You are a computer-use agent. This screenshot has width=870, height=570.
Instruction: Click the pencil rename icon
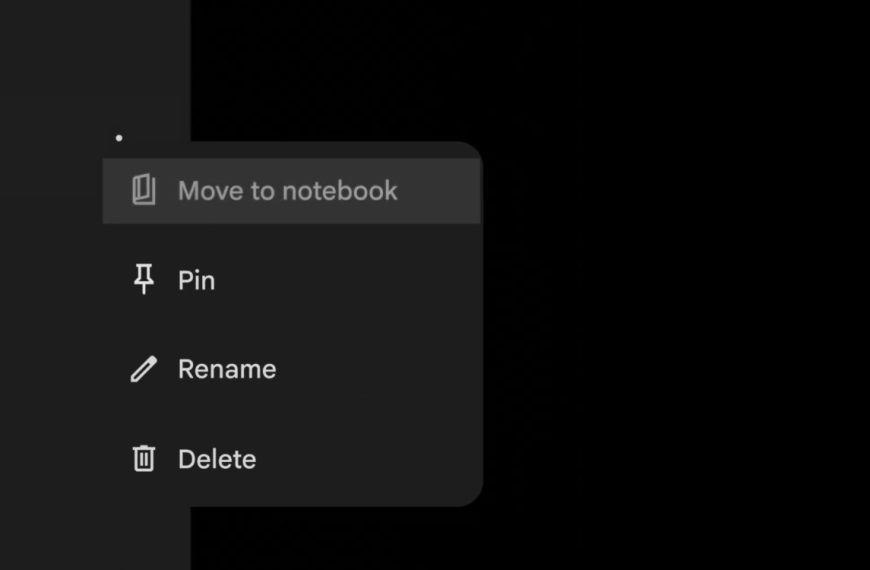[144, 369]
